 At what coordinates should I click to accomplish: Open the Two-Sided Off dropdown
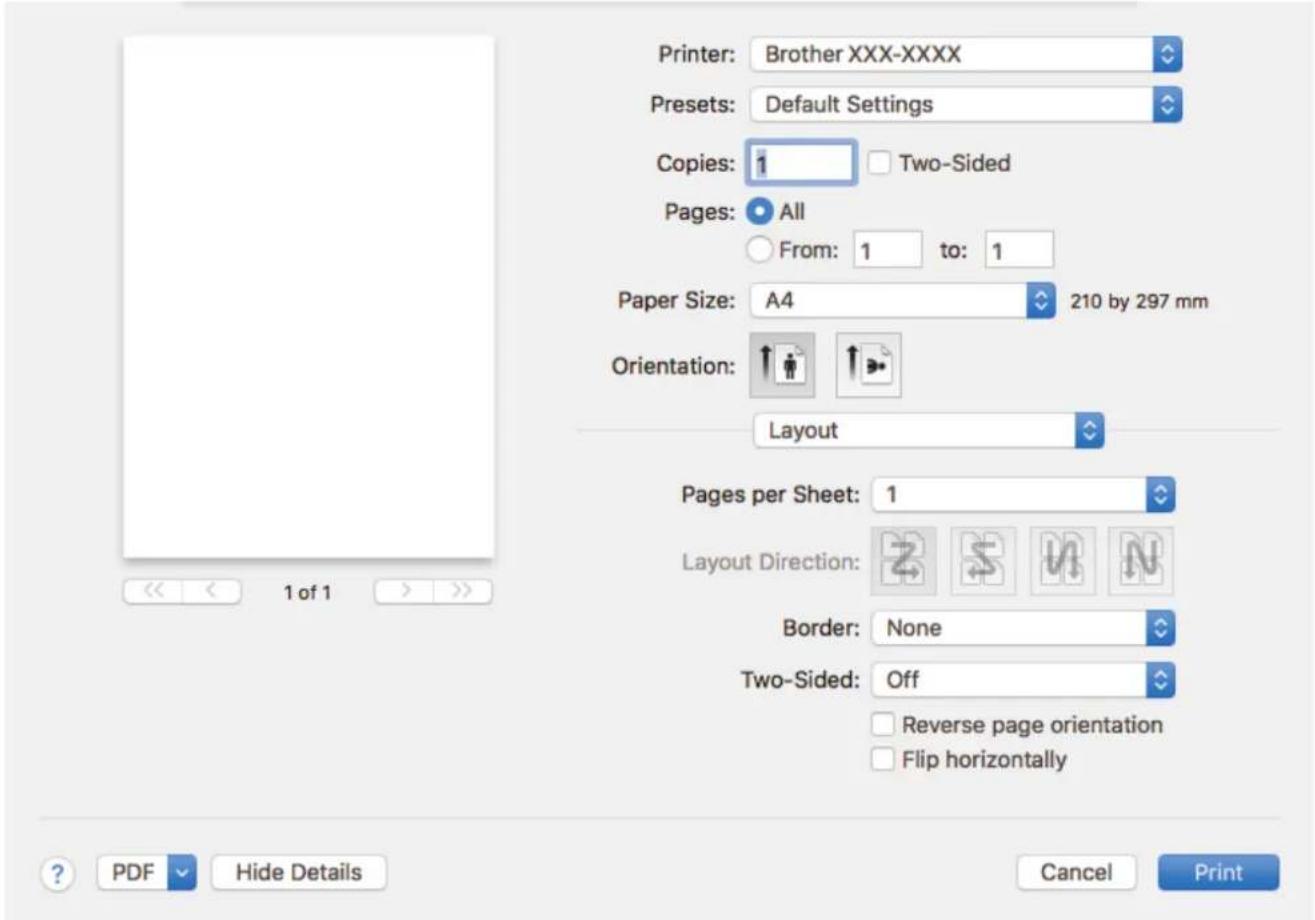tap(1021, 681)
